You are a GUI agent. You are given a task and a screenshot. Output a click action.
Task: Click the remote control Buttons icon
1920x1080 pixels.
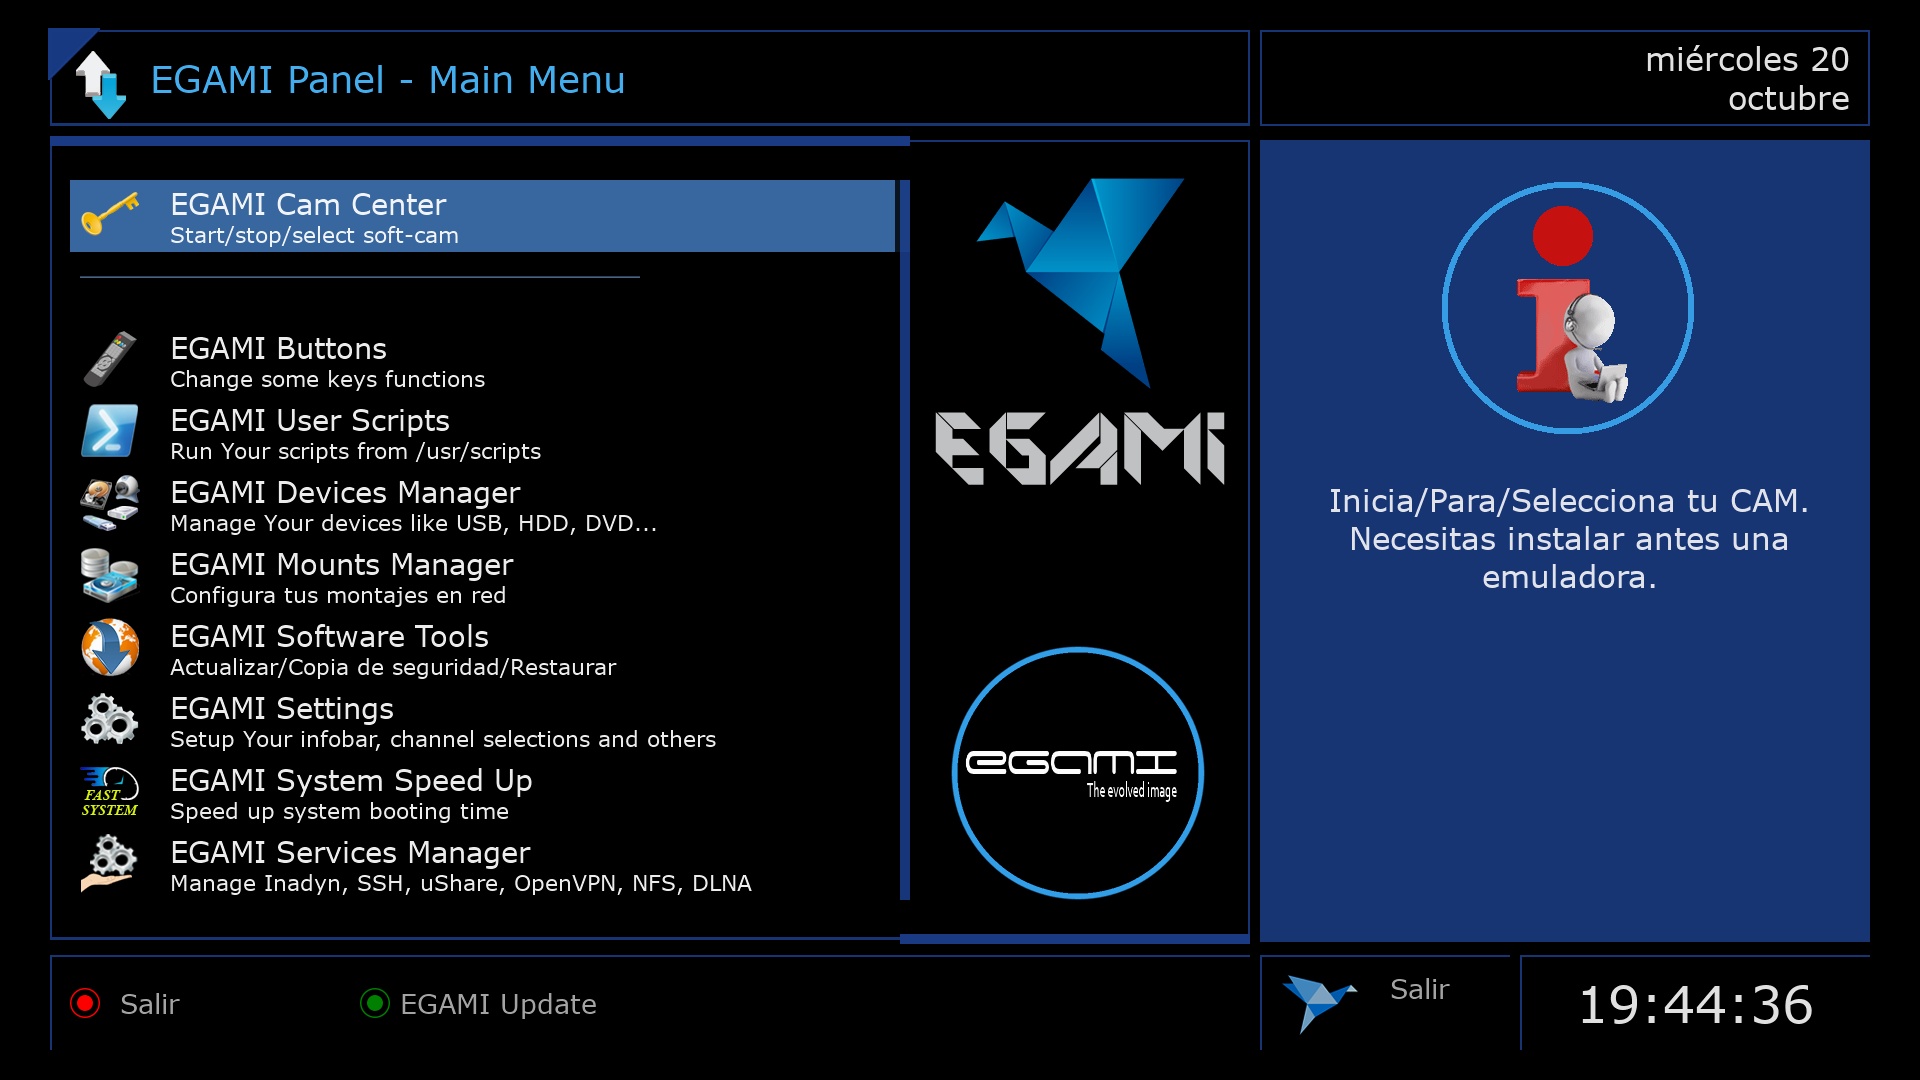[110, 360]
